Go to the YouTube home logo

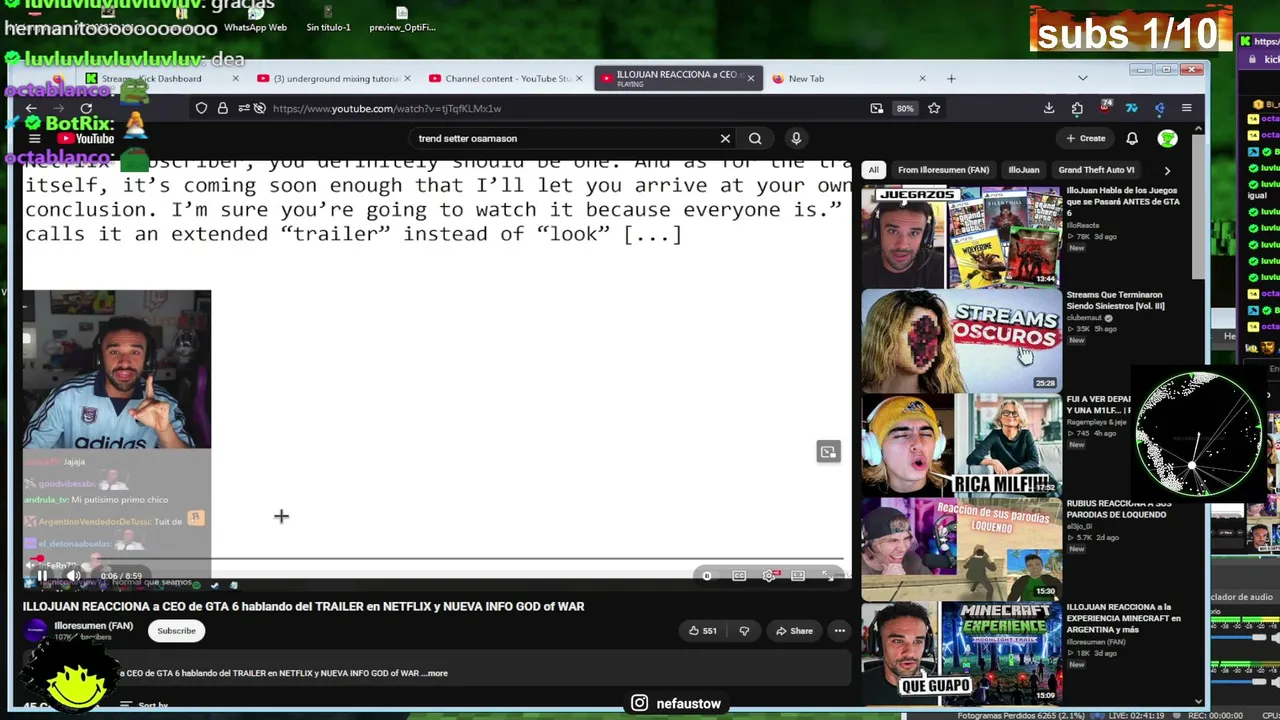(87, 139)
